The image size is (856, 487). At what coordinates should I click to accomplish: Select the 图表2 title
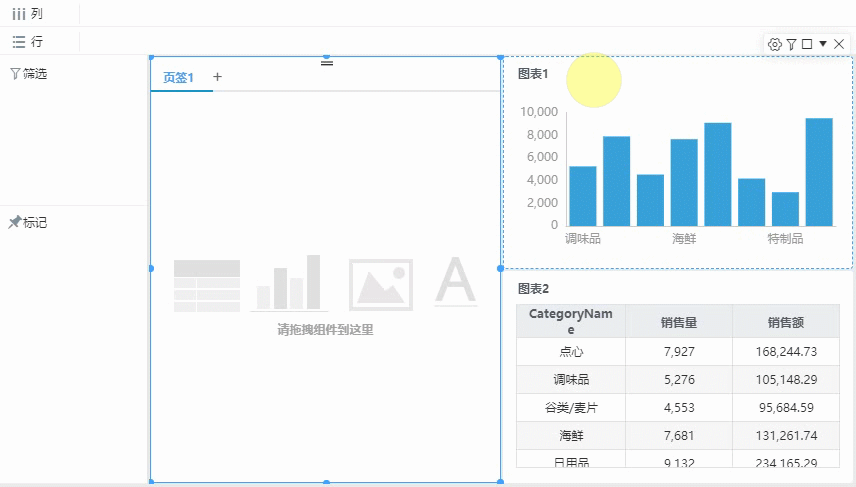533,289
